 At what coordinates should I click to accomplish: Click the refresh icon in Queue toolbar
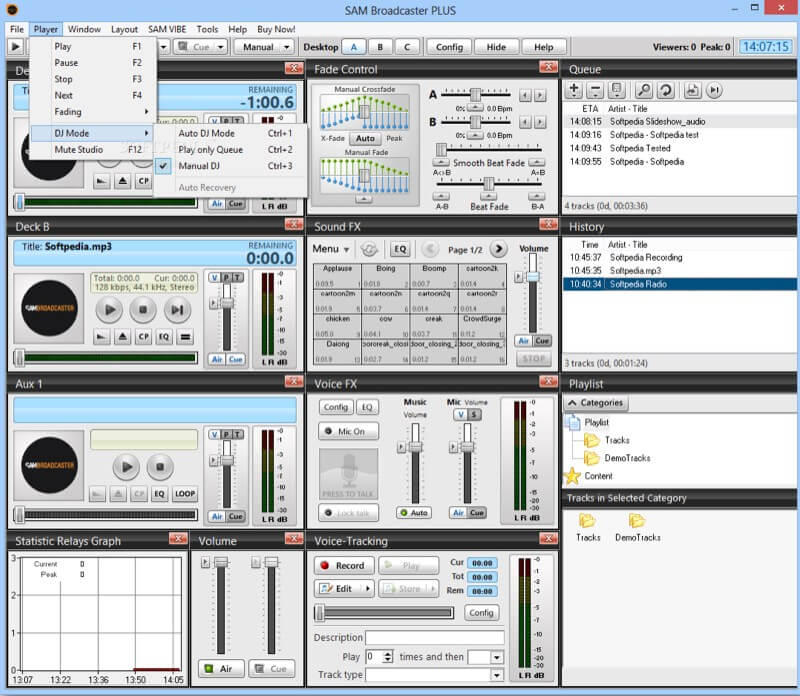coord(665,90)
